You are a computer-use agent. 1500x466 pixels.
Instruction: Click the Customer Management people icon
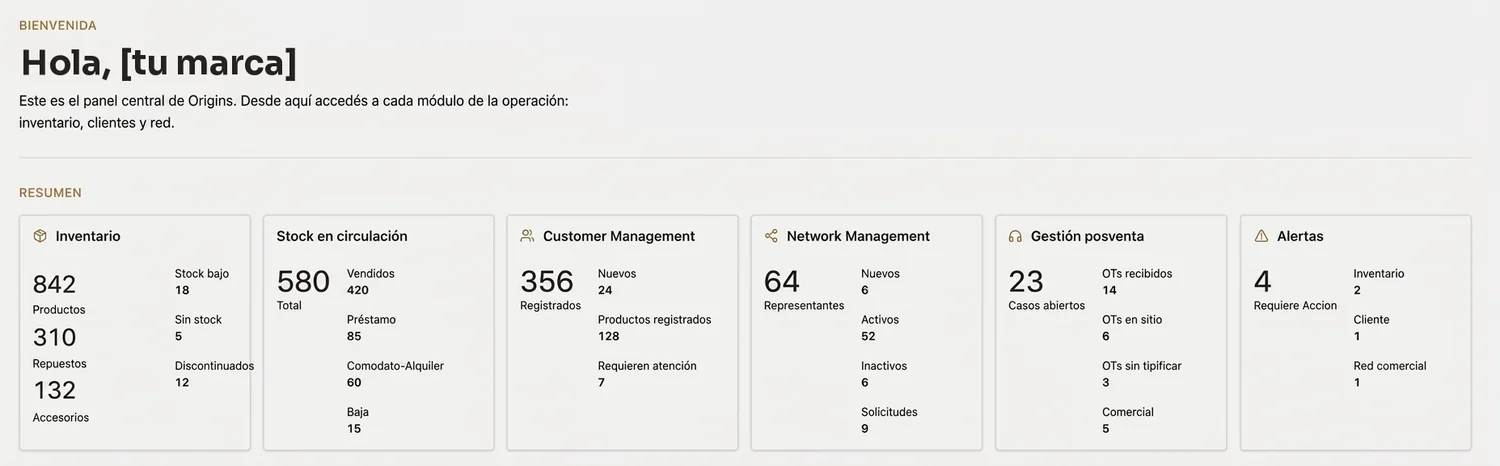point(527,236)
